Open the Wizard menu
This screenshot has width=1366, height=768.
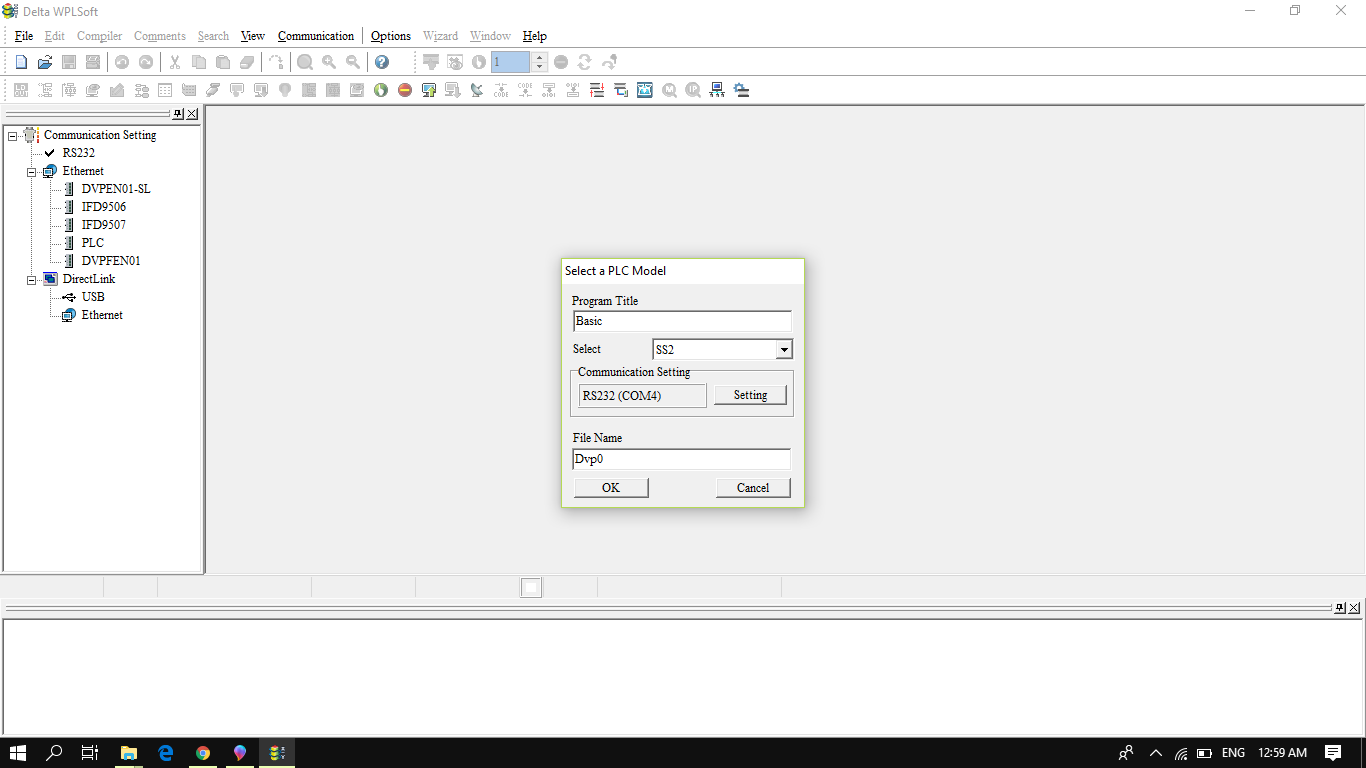click(x=440, y=35)
